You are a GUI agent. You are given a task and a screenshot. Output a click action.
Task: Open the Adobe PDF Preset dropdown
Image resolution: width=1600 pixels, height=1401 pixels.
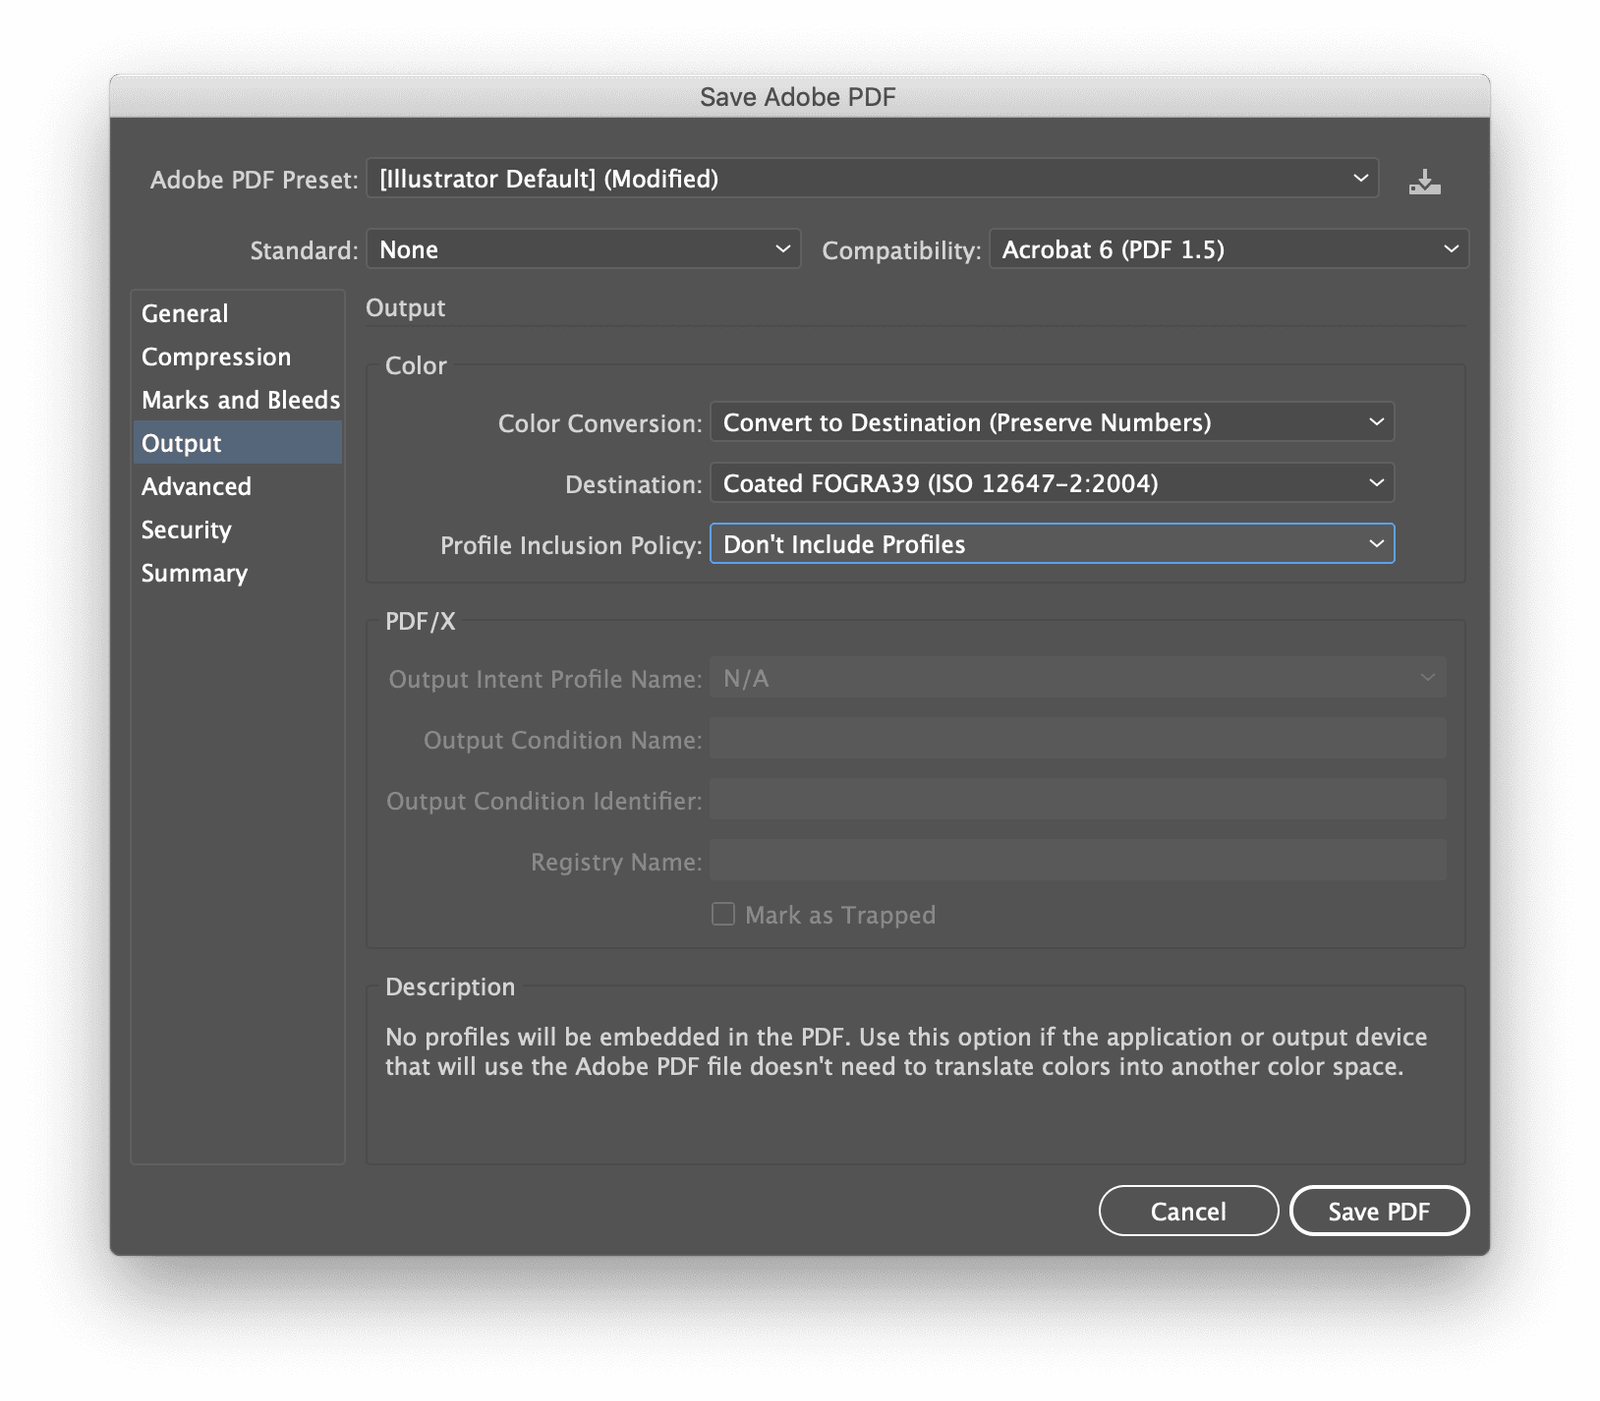point(872,179)
